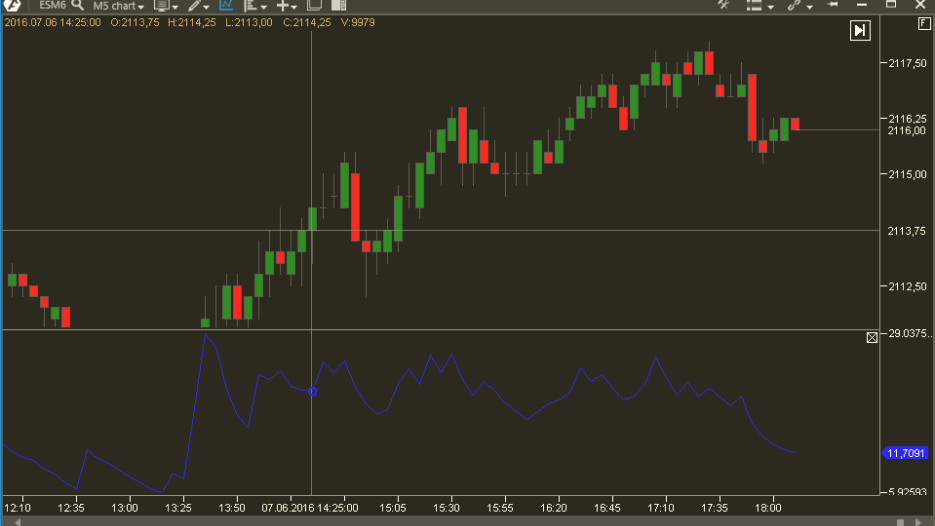This screenshot has width=935, height=526.
Task: Click the V:9979 volume value
Action: (358, 23)
